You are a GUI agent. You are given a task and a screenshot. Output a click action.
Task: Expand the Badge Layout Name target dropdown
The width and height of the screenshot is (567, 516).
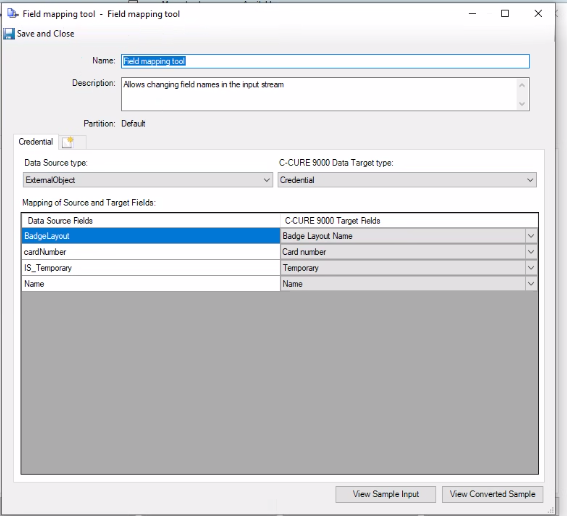[531, 236]
